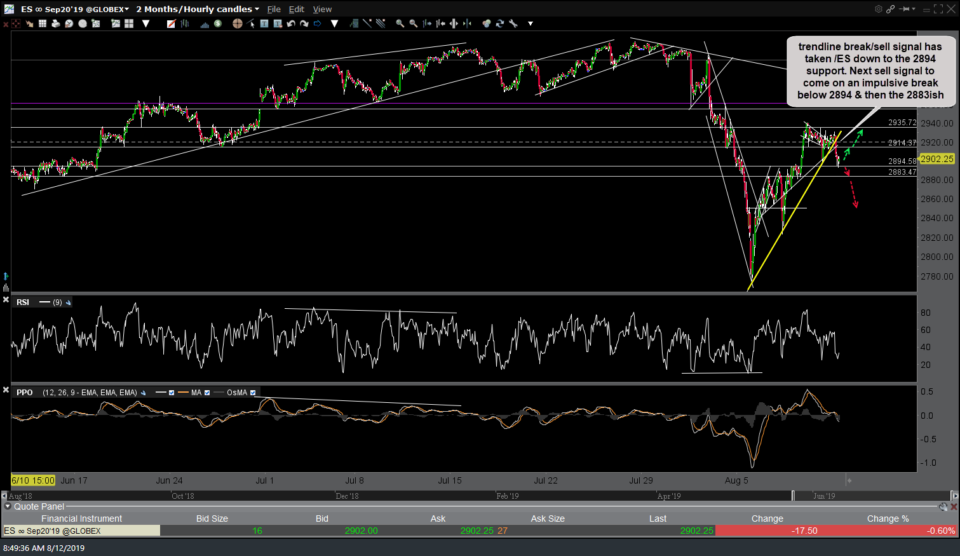The image size is (960, 556).
Task: Click the Bid Size column header
Action: pyautogui.click(x=212, y=519)
